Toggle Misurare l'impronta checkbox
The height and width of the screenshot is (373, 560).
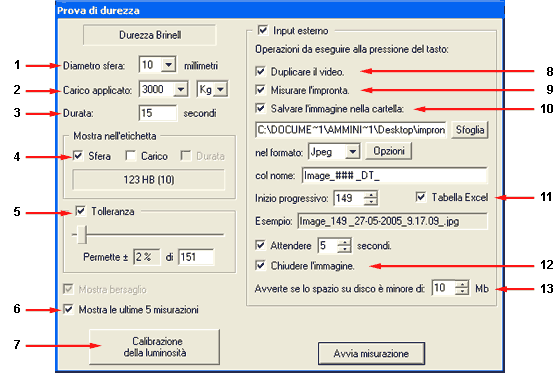(260, 90)
